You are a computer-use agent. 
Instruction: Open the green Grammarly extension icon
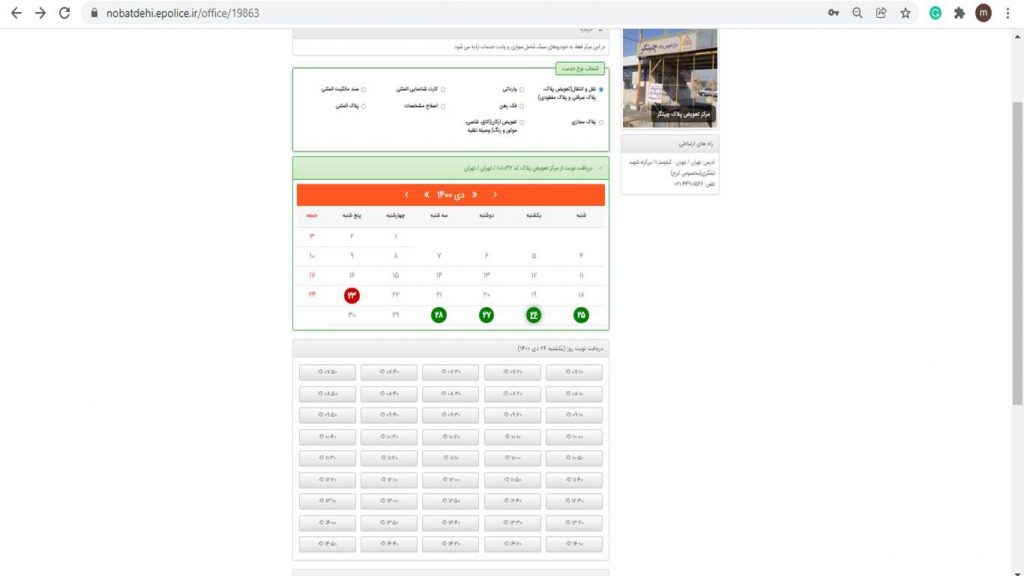click(x=935, y=13)
